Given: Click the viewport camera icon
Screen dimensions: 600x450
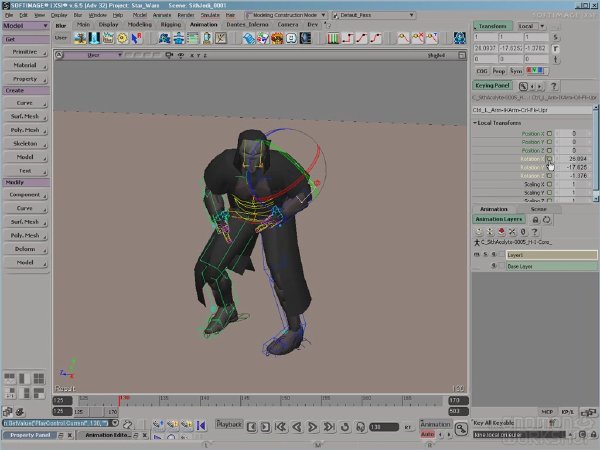Looking at the screenshot, I should tap(169, 55).
